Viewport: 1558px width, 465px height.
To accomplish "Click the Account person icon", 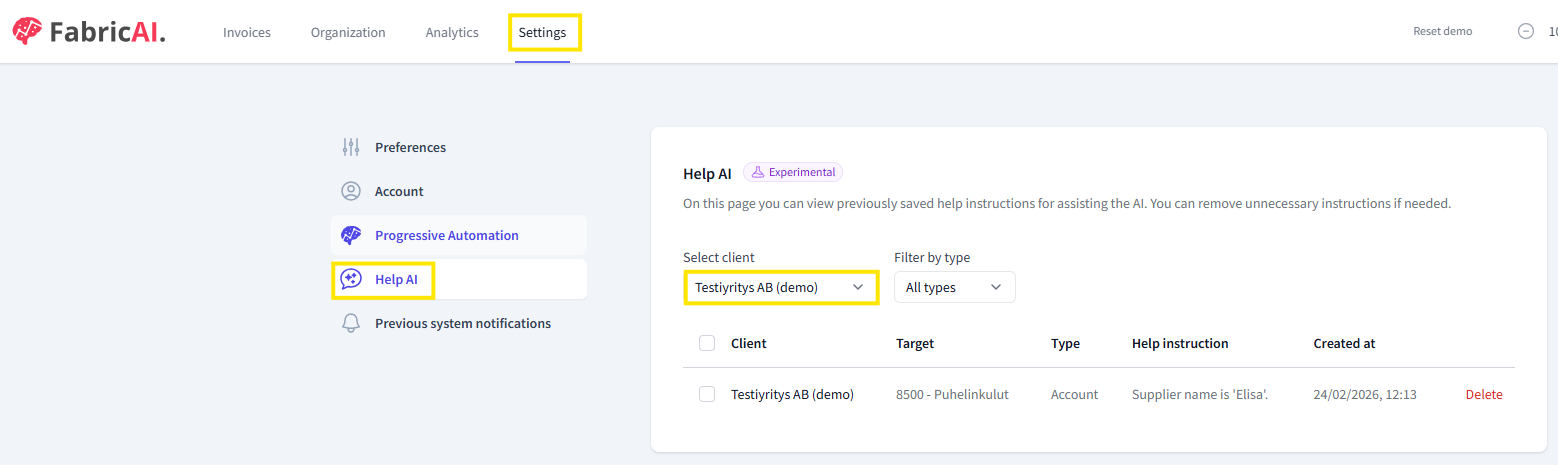I will pyautogui.click(x=350, y=191).
